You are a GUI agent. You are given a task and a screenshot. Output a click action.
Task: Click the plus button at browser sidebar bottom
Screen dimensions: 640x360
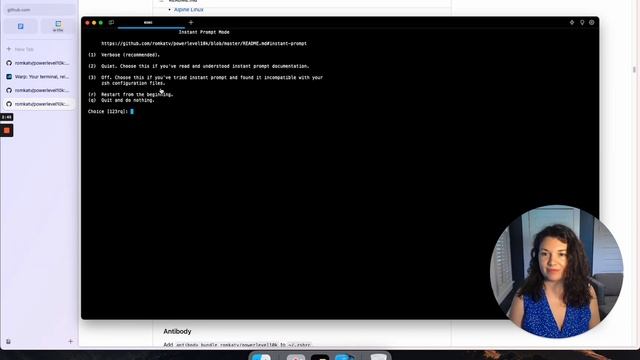click(70, 341)
